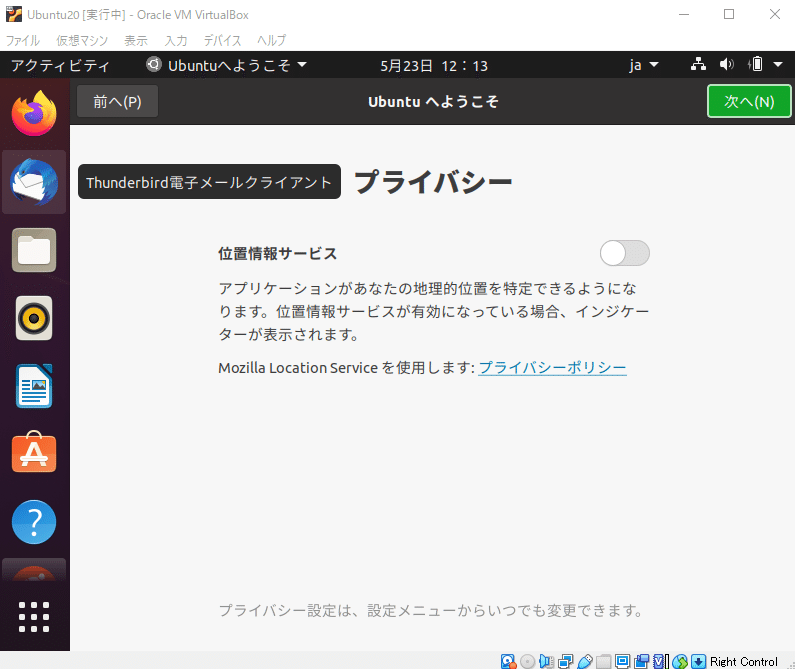Click VirtualBox USB devices indicator

tap(585, 661)
